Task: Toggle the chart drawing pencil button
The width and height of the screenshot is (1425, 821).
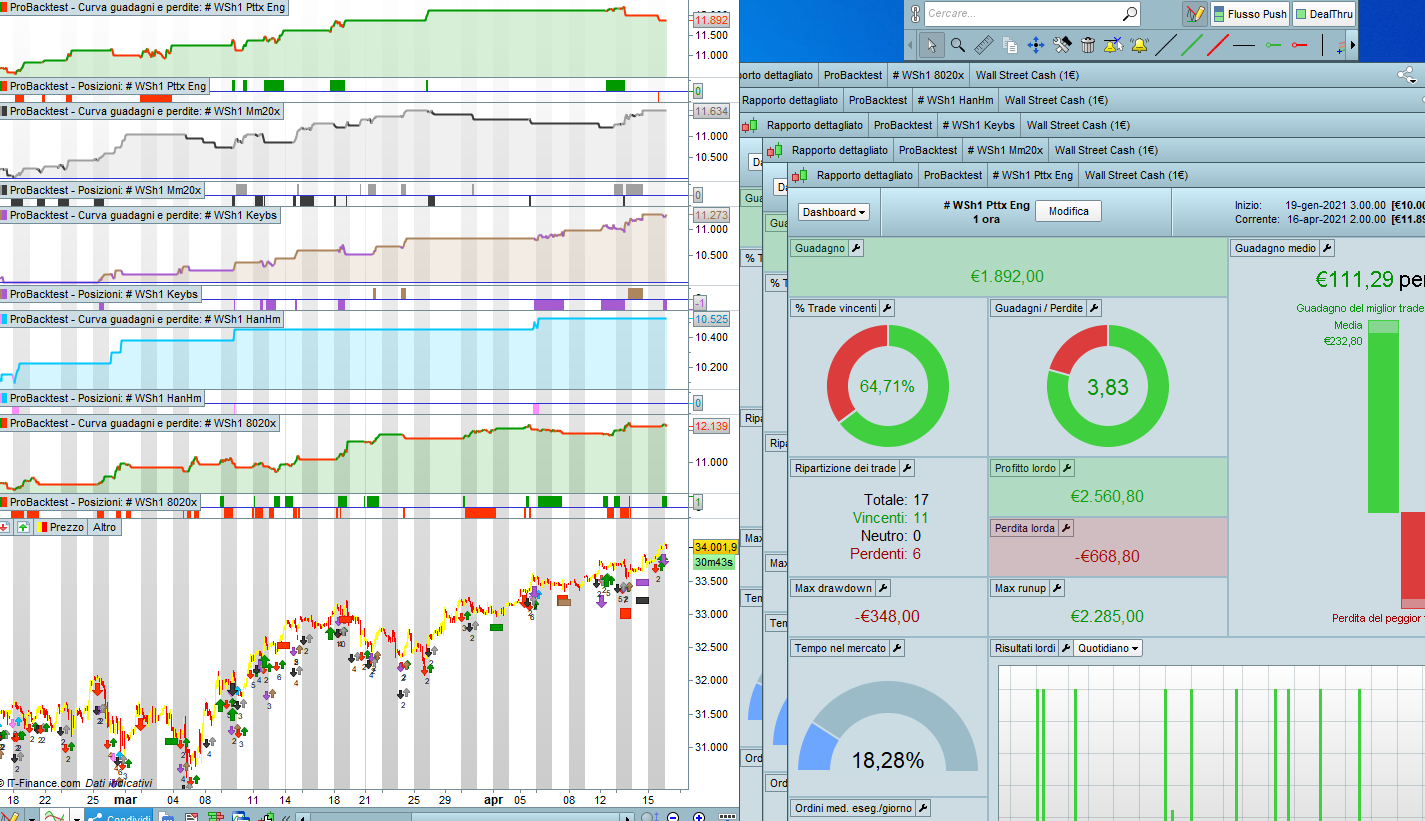Action: 1194,14
